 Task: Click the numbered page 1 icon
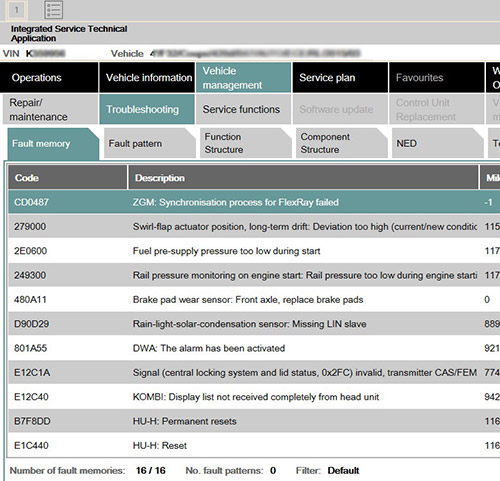click(x=16, y=10)
